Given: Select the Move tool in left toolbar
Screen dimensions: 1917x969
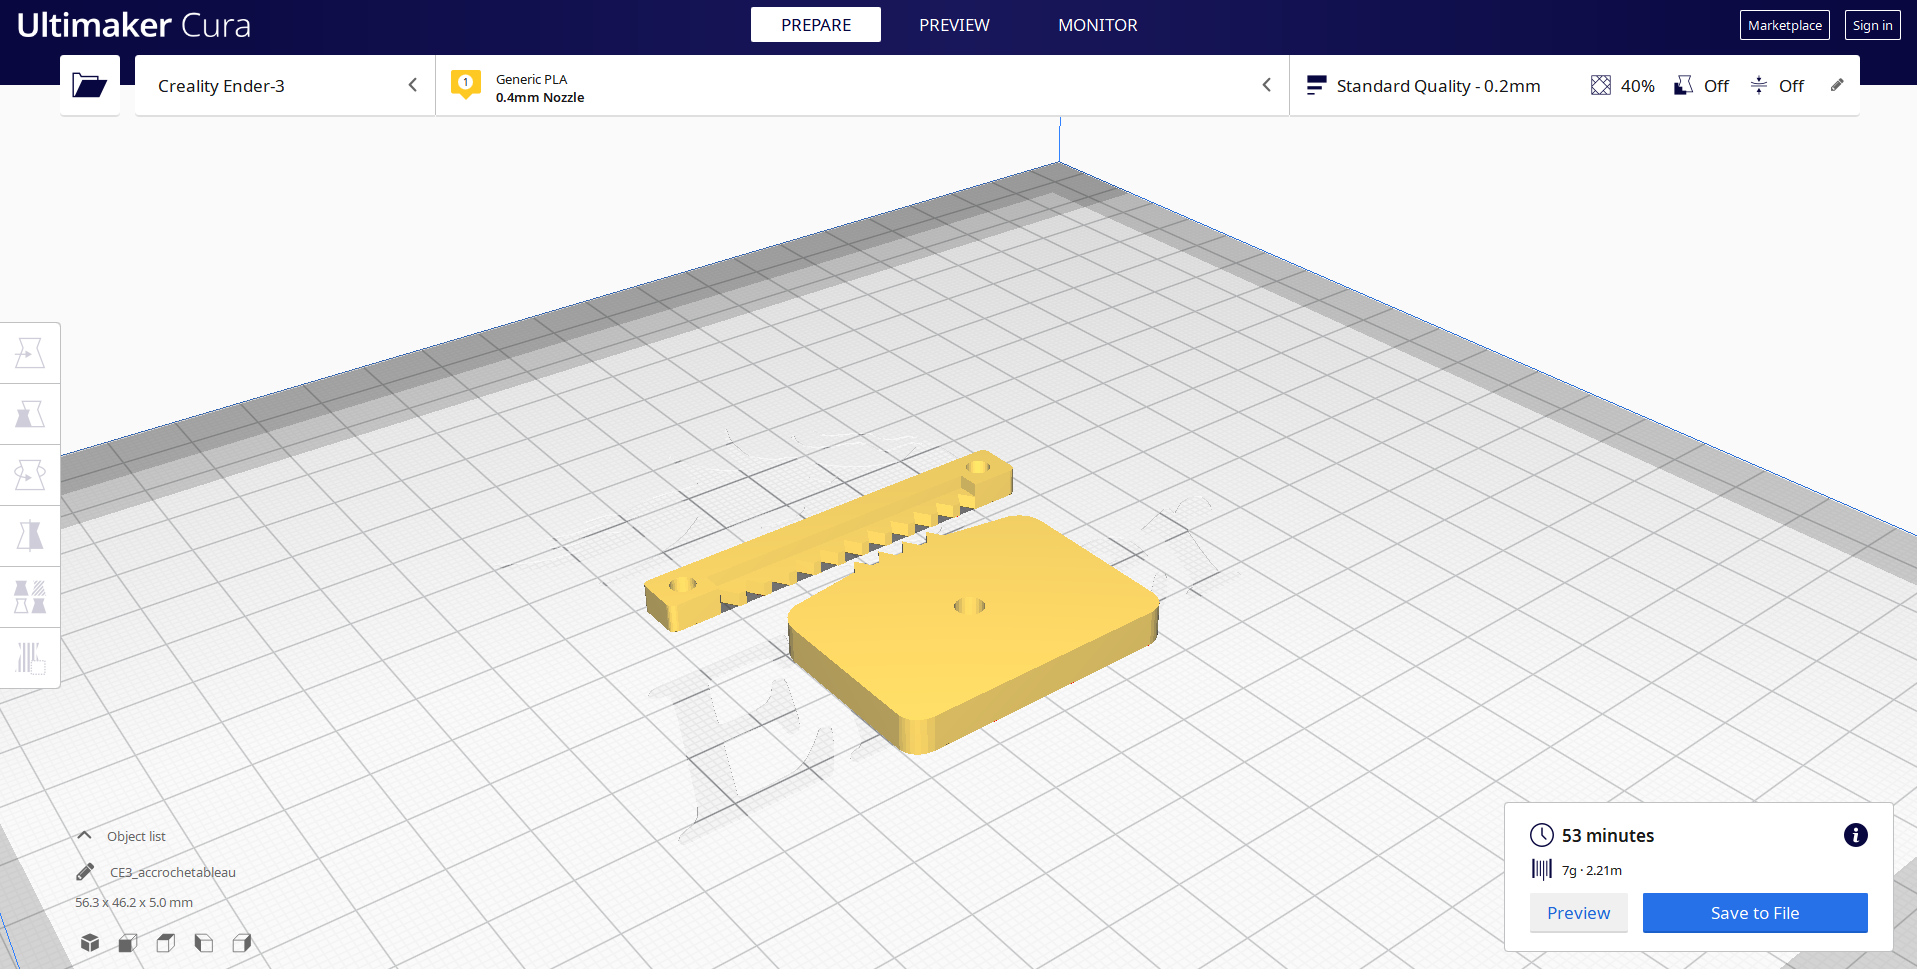Looking at the screenshot, I should pyautogui.click(x=30, y=353).
